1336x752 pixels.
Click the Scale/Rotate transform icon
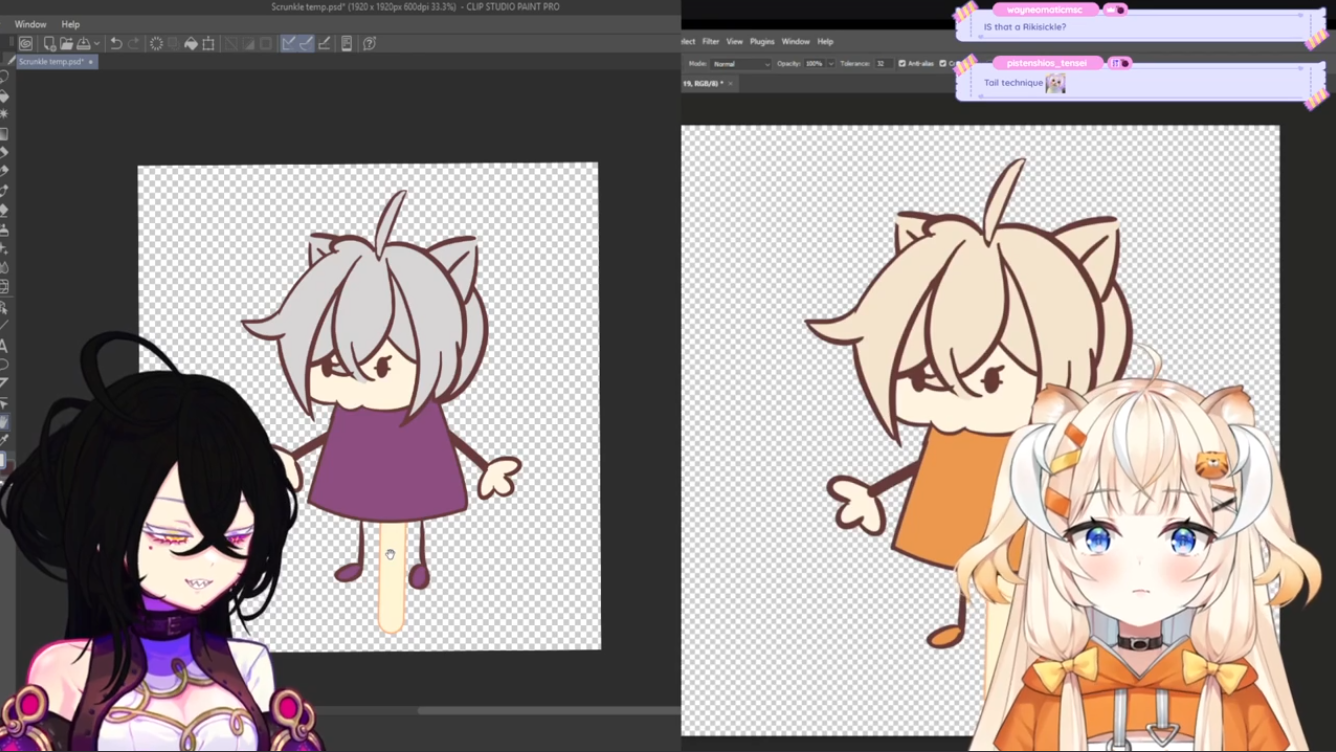coord(208,44)
